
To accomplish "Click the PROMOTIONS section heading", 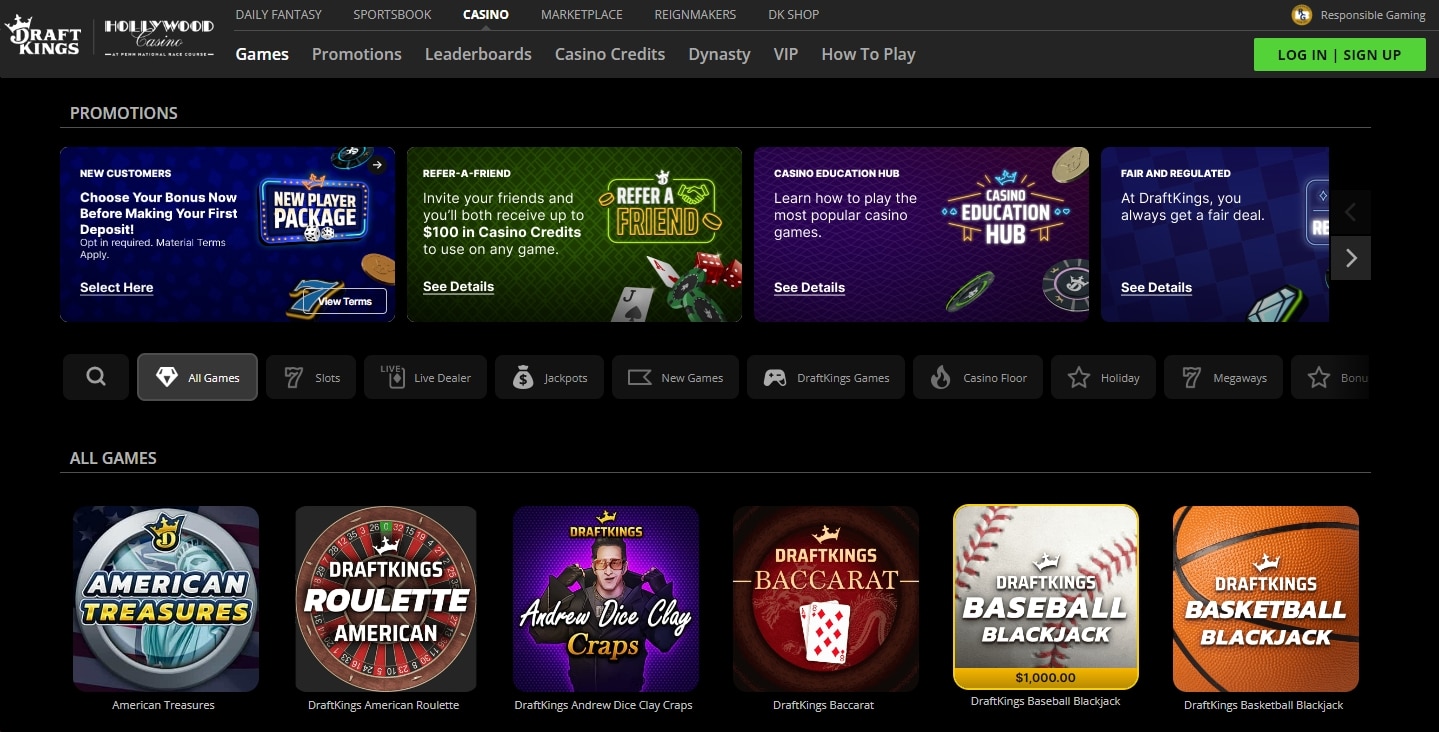I will tap(124, 113).
